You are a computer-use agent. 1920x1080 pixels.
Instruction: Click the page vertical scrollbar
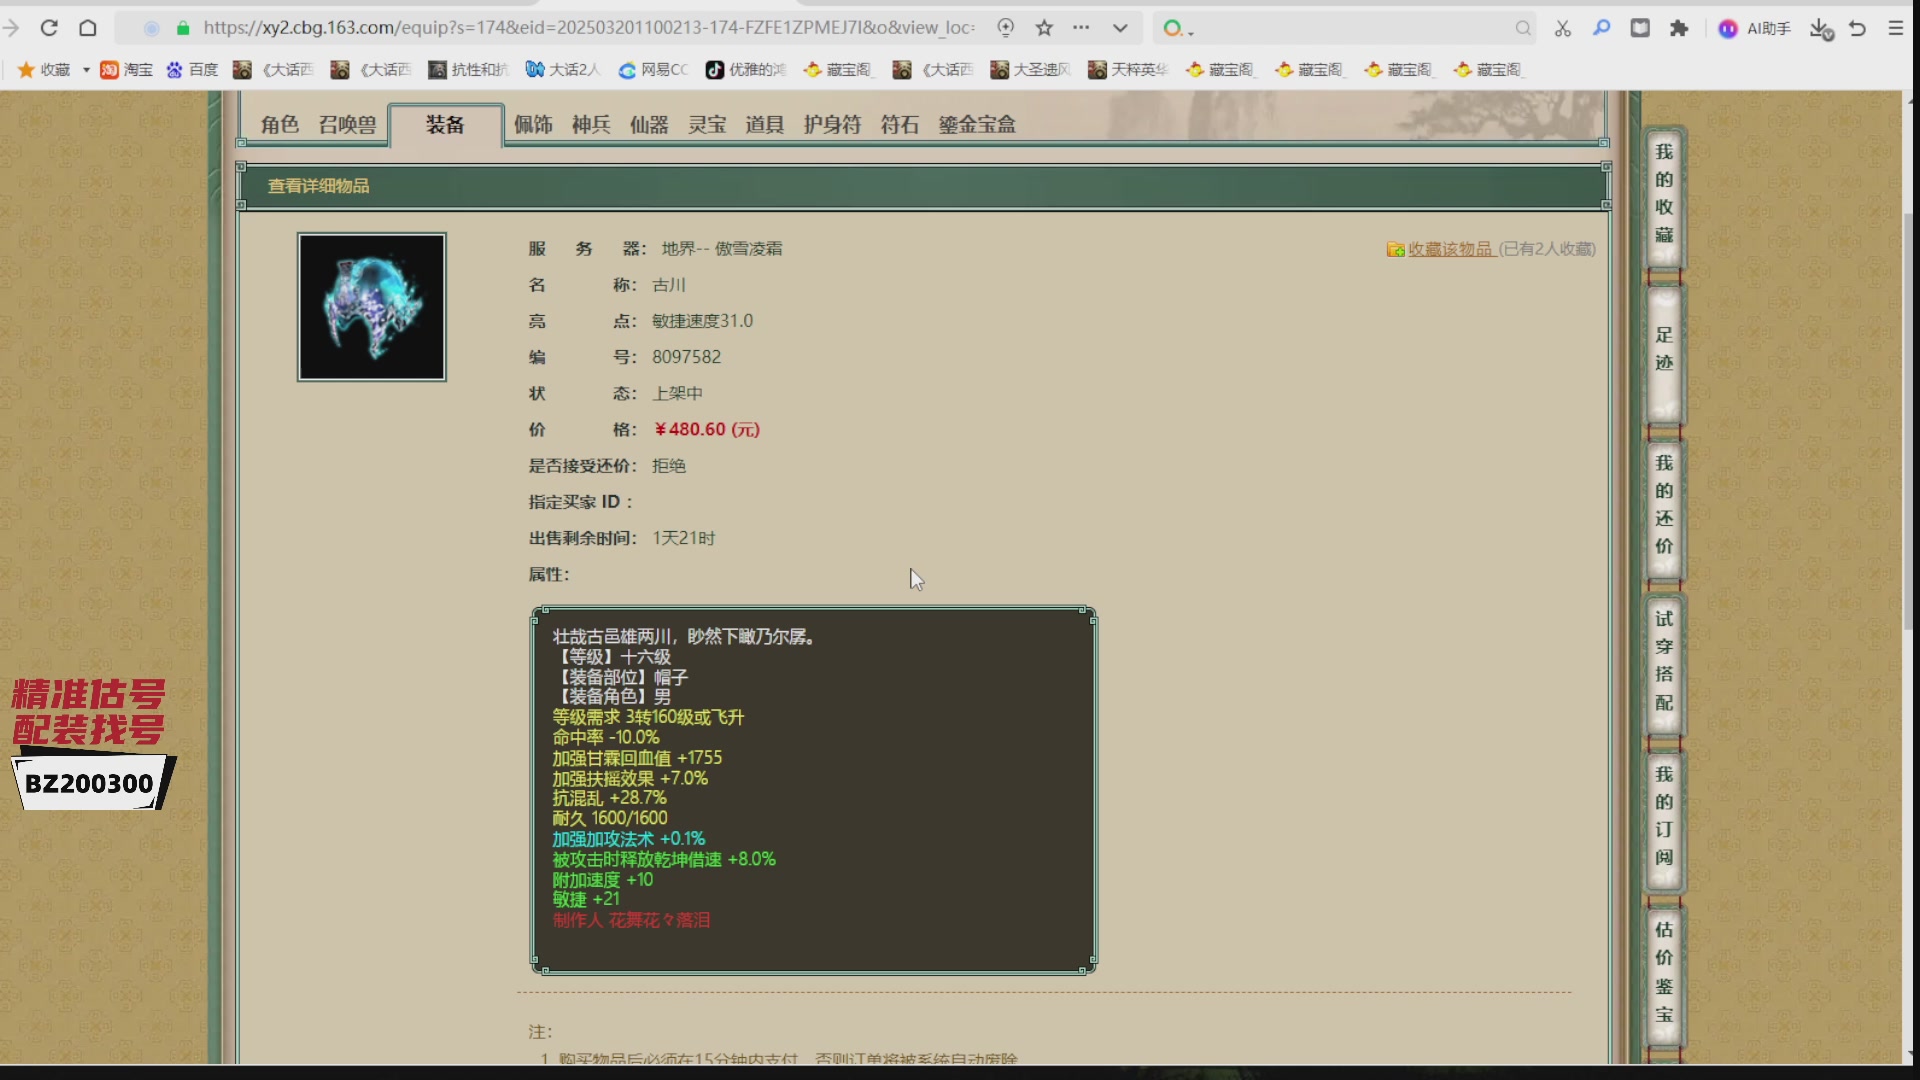click(1910, 420)
